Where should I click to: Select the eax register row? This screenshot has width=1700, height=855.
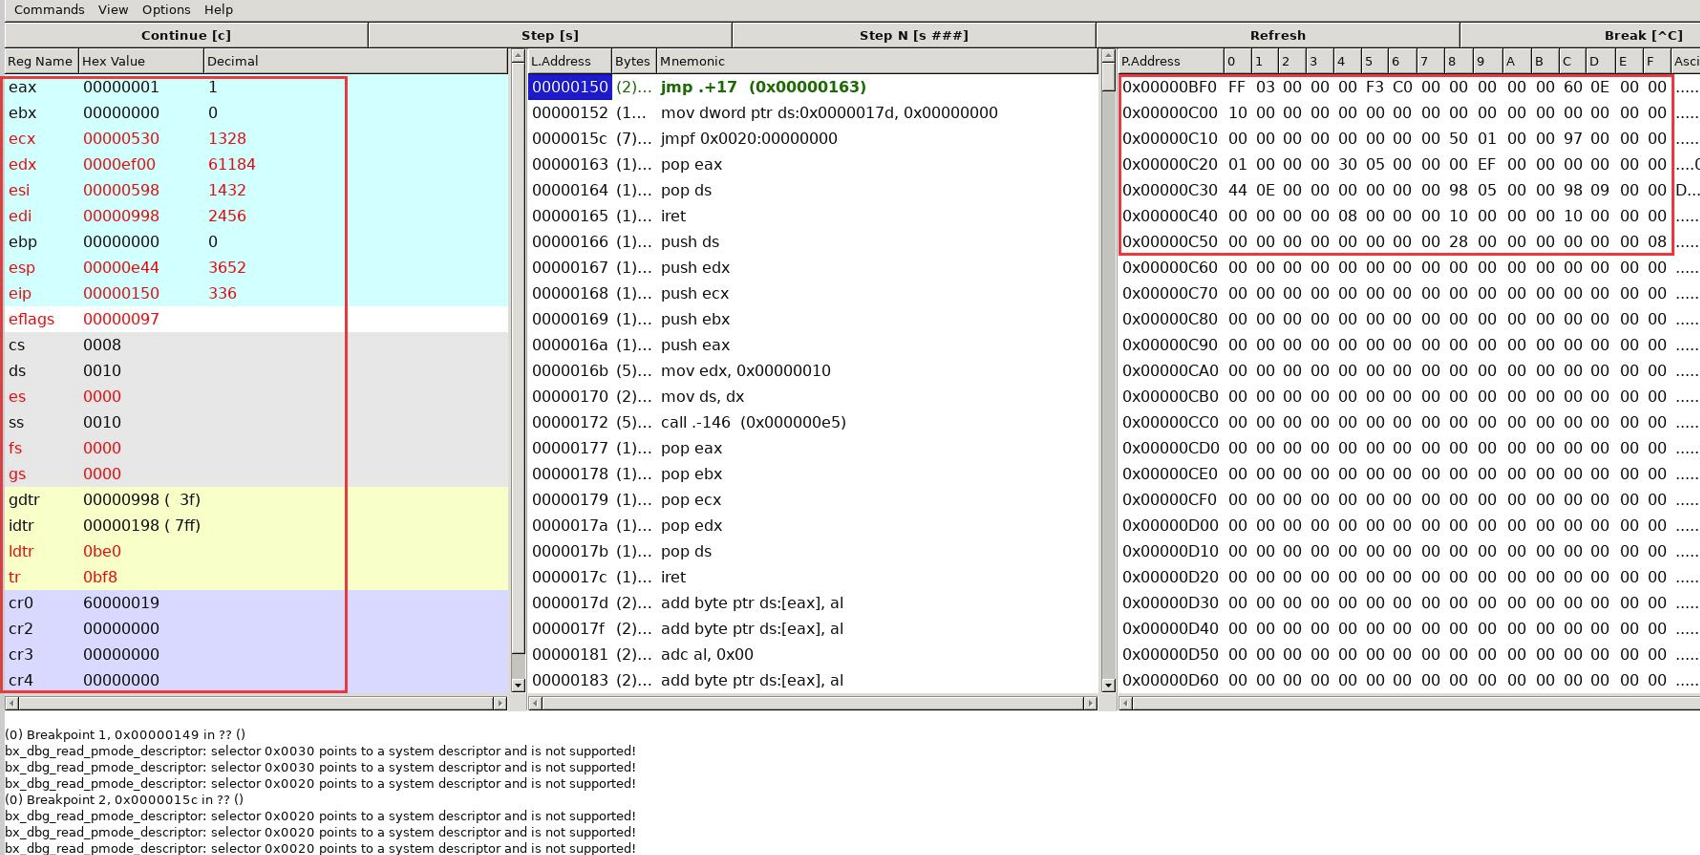click(x=256, y=87)
